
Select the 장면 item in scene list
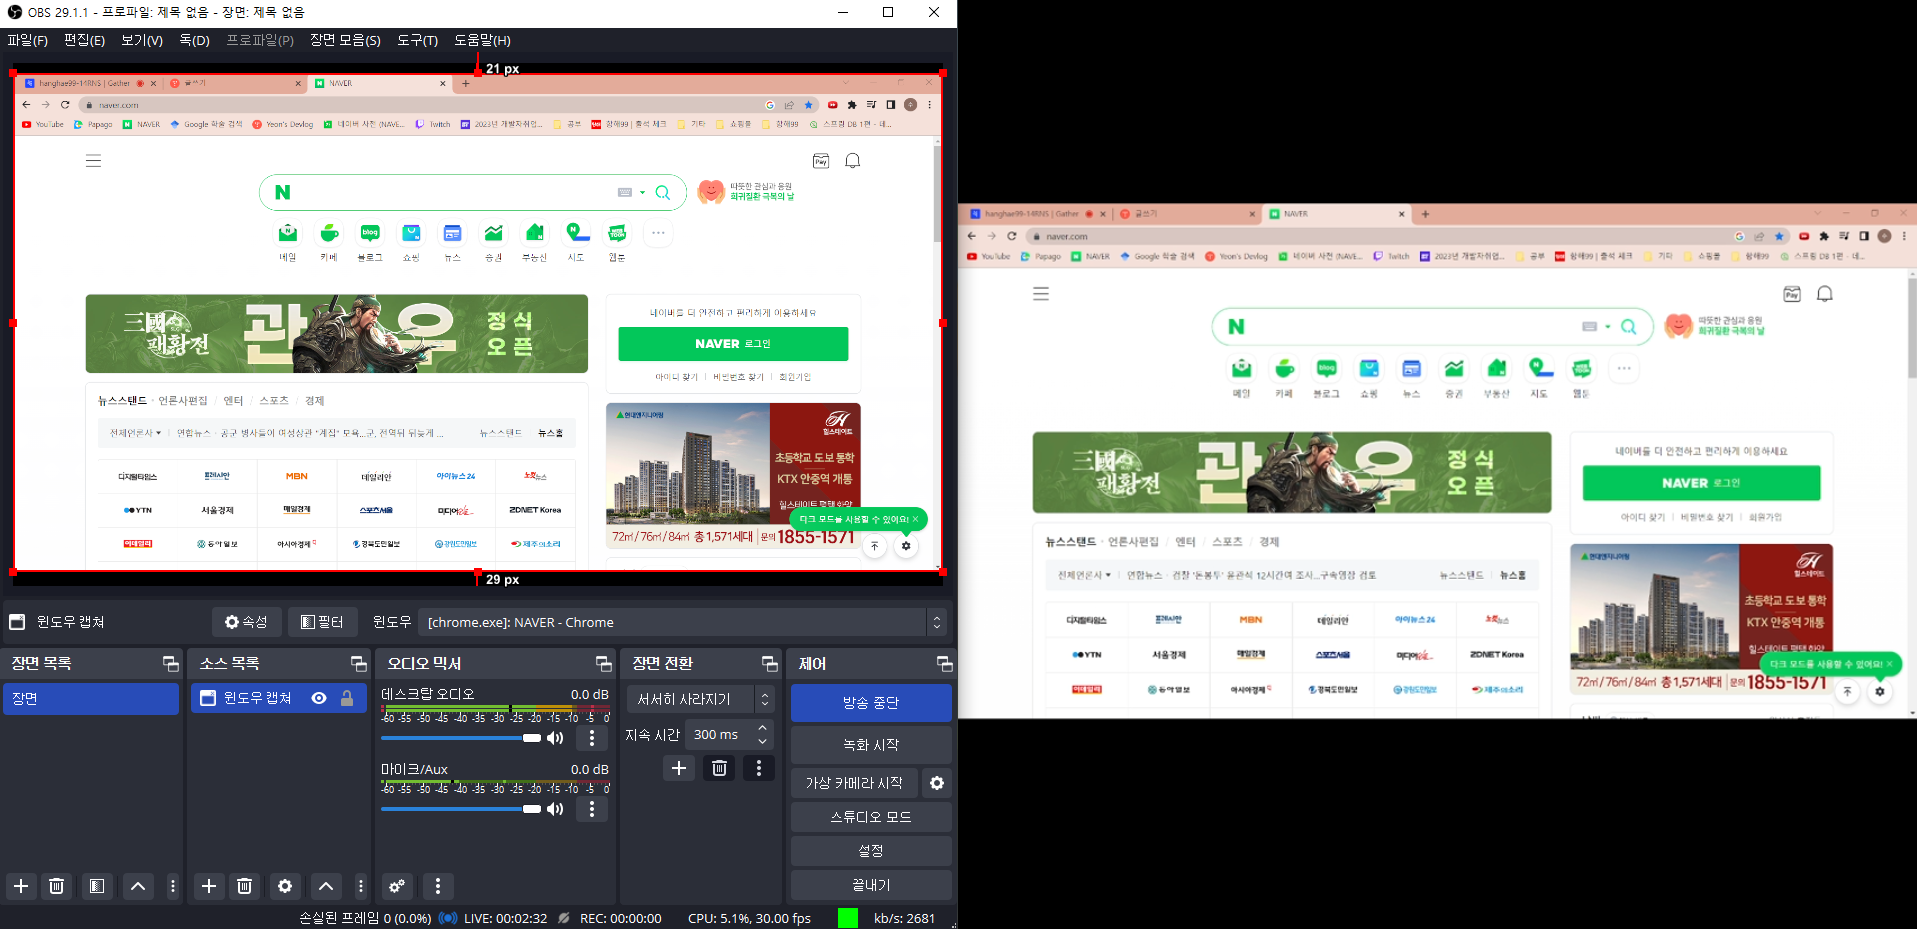point(91,698)
